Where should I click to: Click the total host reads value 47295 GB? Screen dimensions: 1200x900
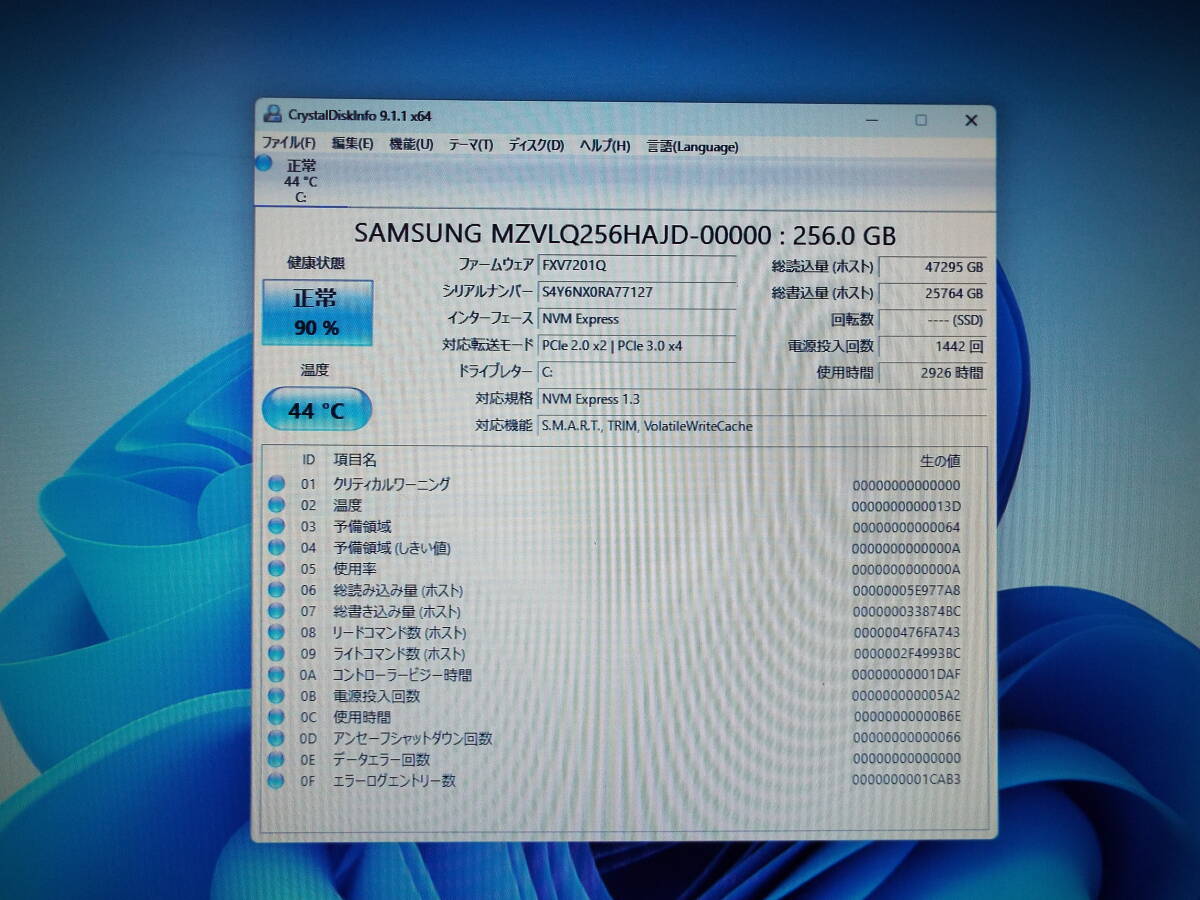[x=933, y=268]
